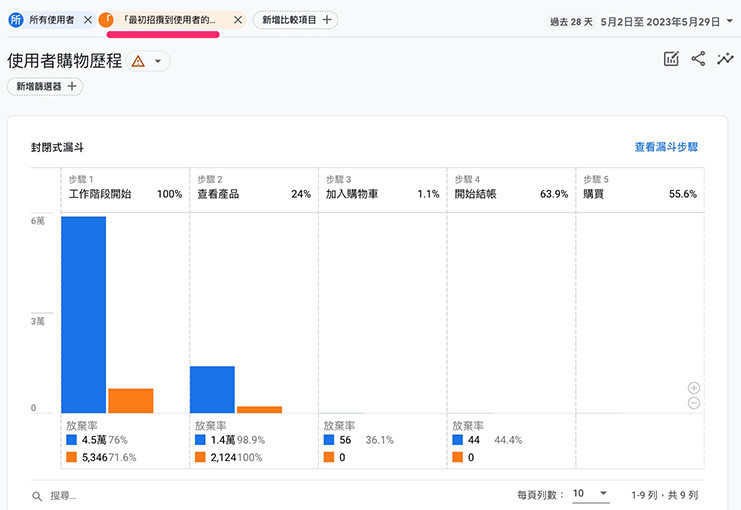Screen dimensions: 741x510
Task: Remove the 所有使用者 comparison chip
Action: pos(88,20)
